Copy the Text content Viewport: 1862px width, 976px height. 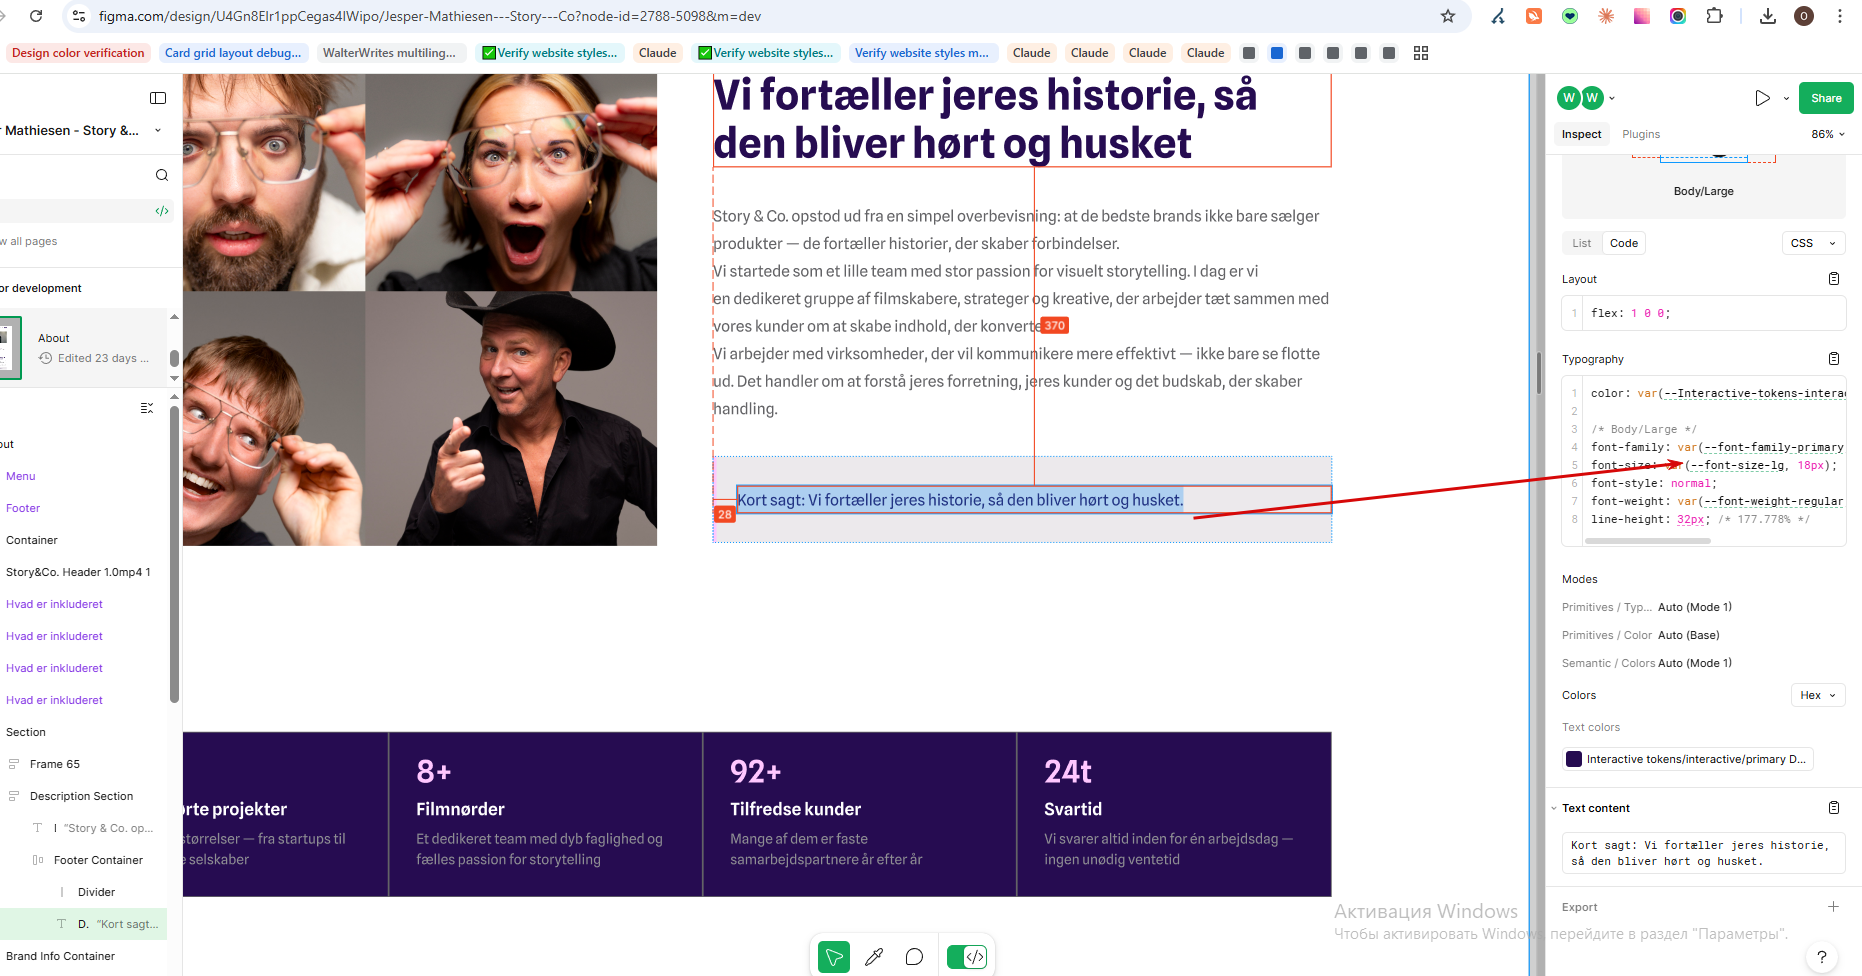[x=1834, y=808]
